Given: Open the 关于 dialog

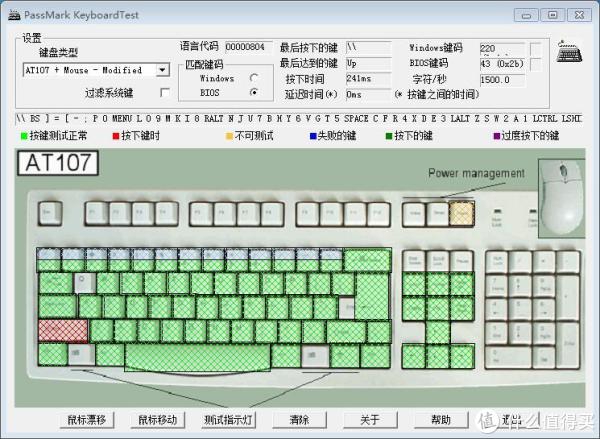Looking at the screenshot, I should tap(370, 420).
